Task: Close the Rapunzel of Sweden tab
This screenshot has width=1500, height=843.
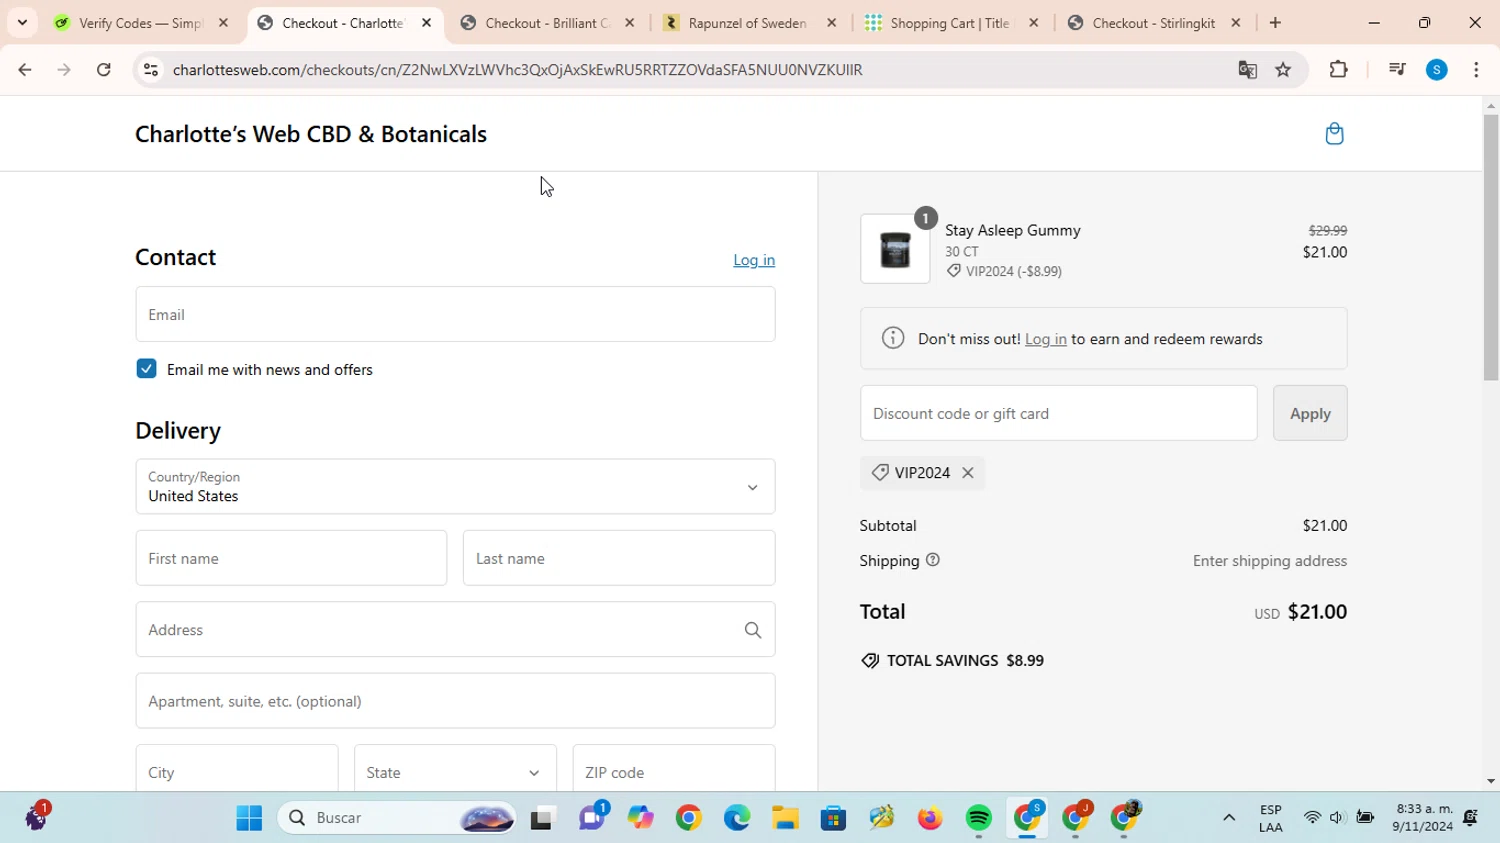Action: [832, 23]
